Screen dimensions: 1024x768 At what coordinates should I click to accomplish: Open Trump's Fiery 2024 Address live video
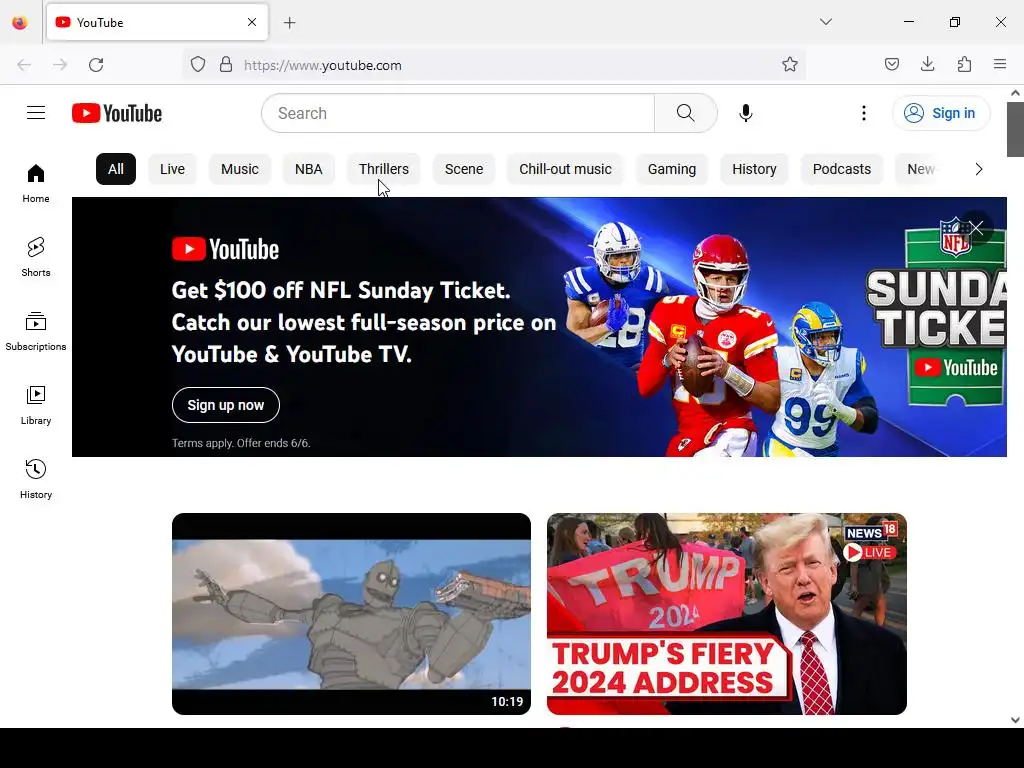pos(727,614)
